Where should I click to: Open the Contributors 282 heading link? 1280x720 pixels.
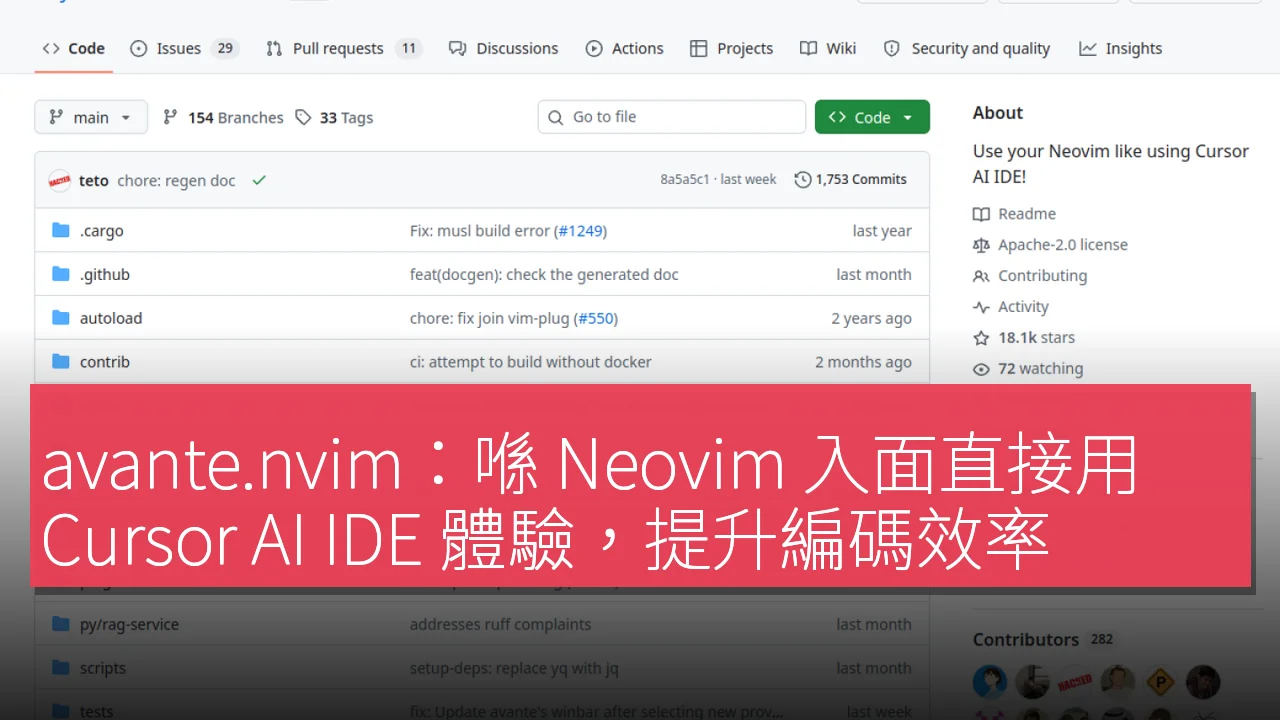click(x=1043, y=640)
